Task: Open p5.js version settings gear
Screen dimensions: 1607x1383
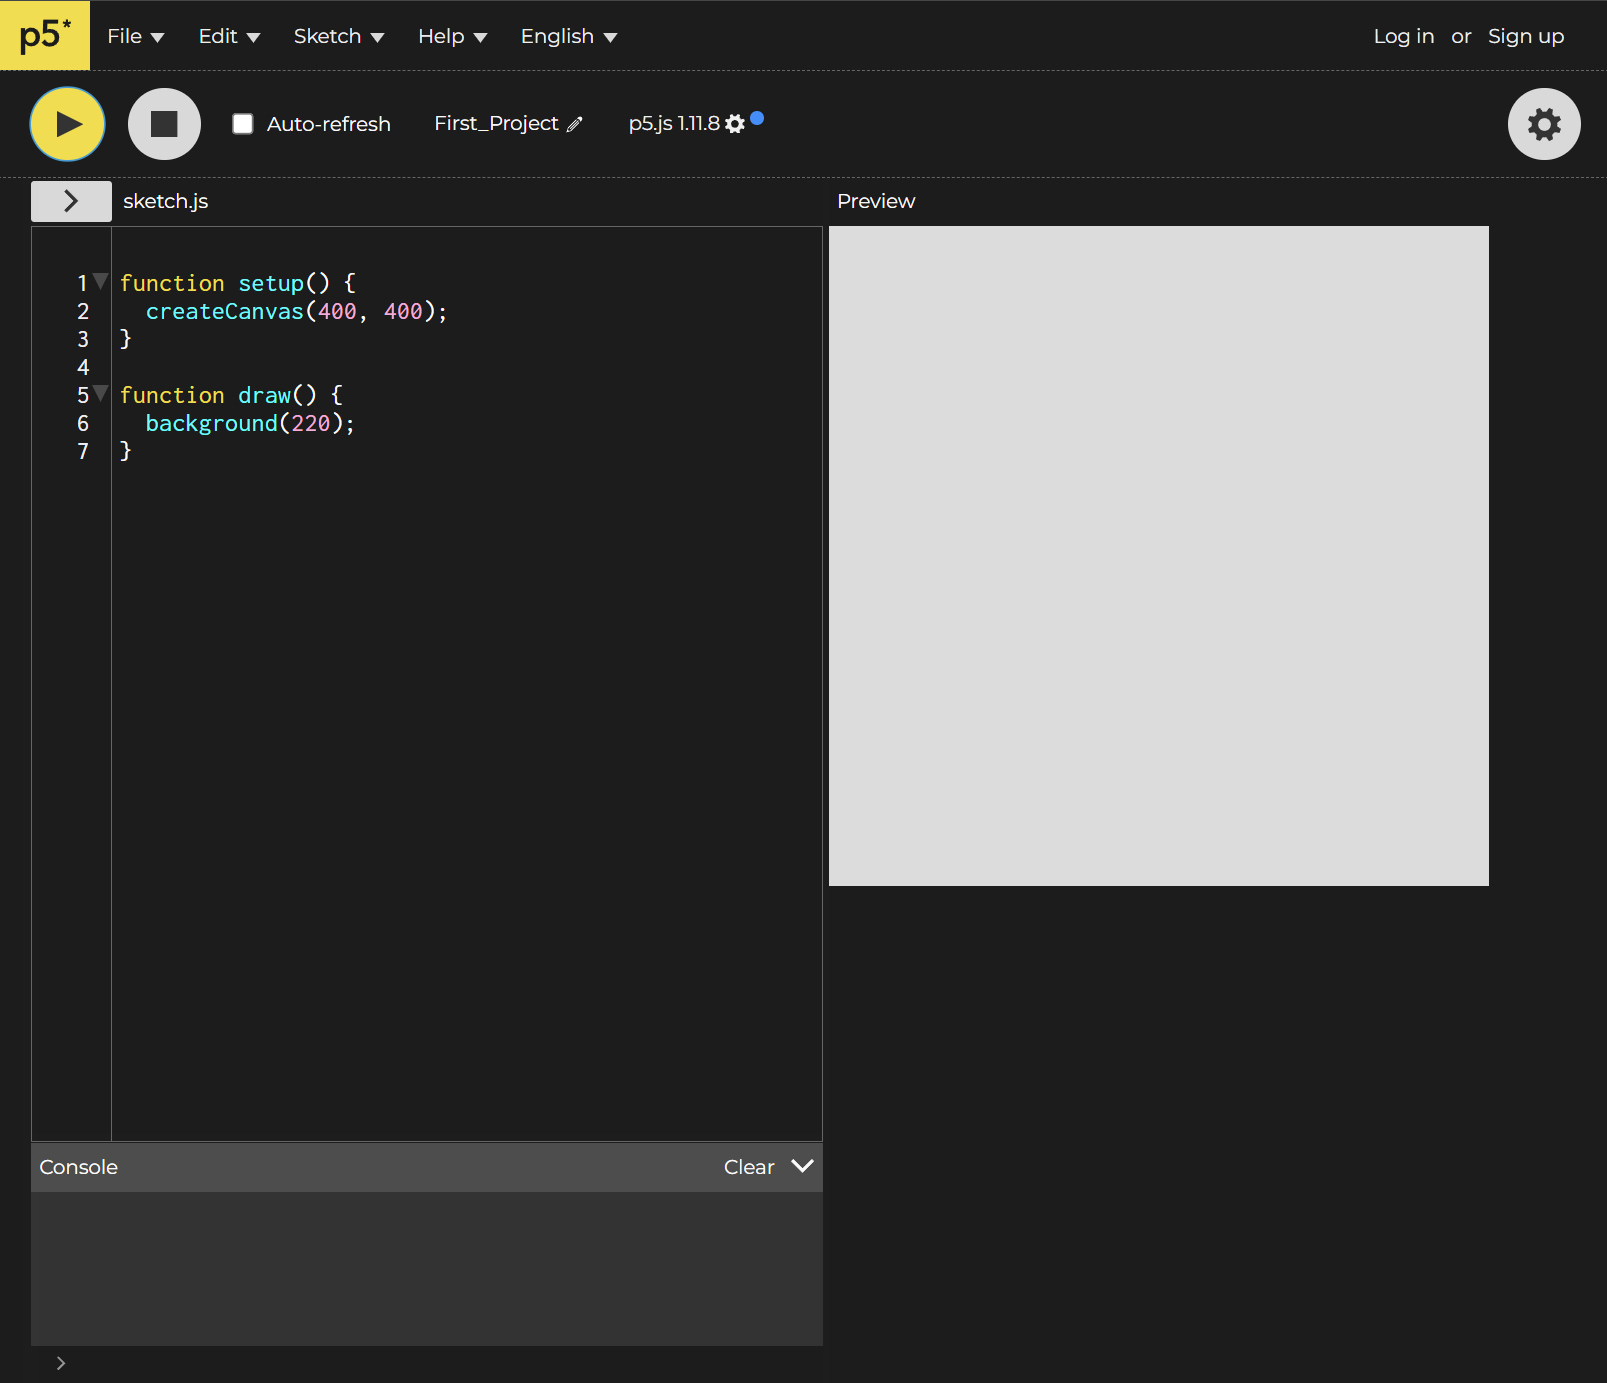Action: pos(735,124)
